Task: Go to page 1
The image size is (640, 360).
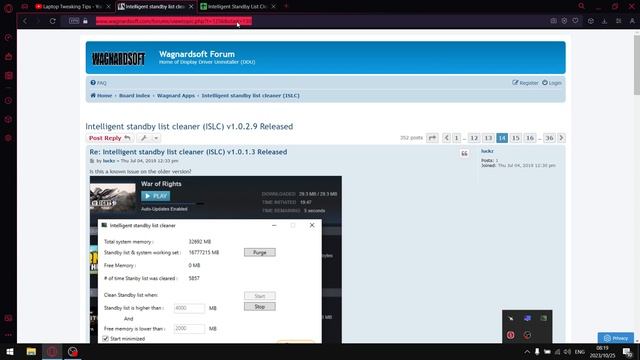Action: pyautogui.click(x=457, y=138)
